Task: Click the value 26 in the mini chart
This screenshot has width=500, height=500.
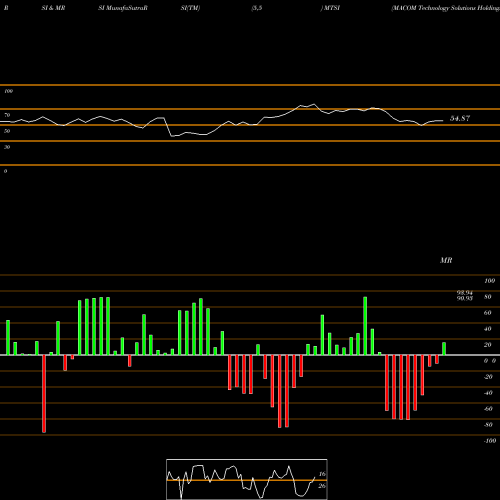Action: click(x=322, y=486)
